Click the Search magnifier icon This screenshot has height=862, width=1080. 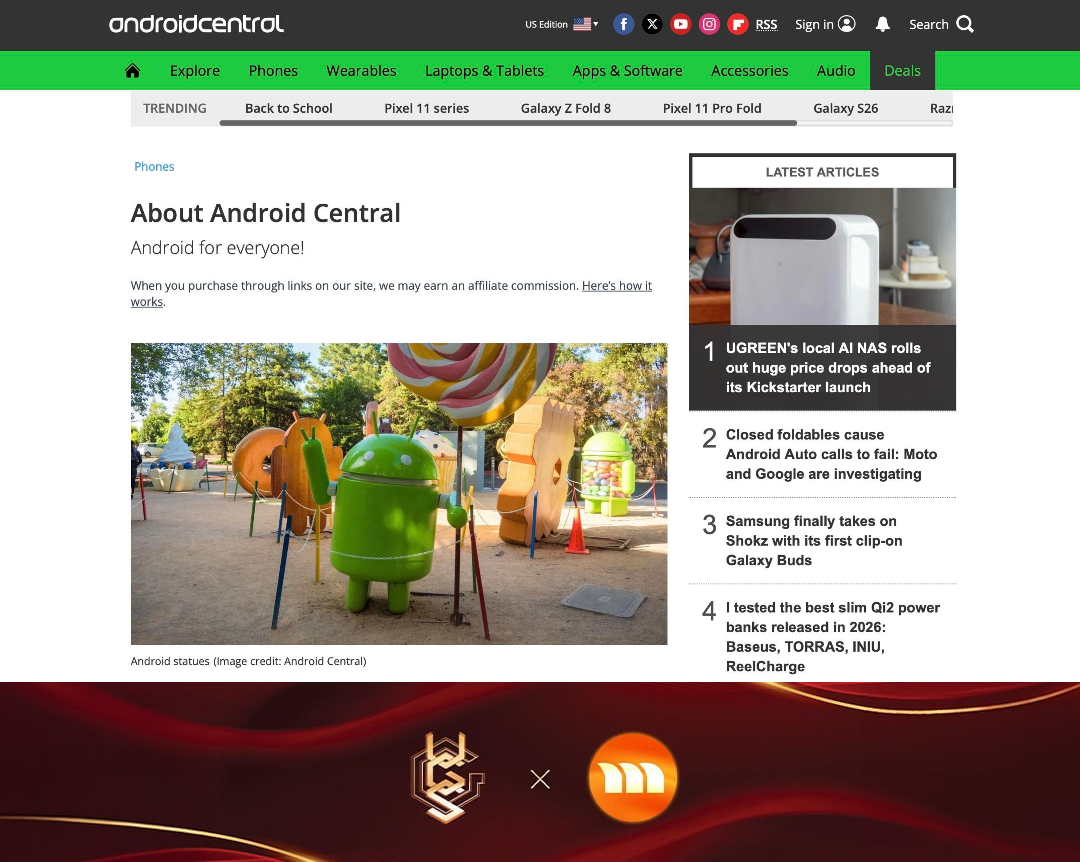pyautogui.click(x=965, y=24)
